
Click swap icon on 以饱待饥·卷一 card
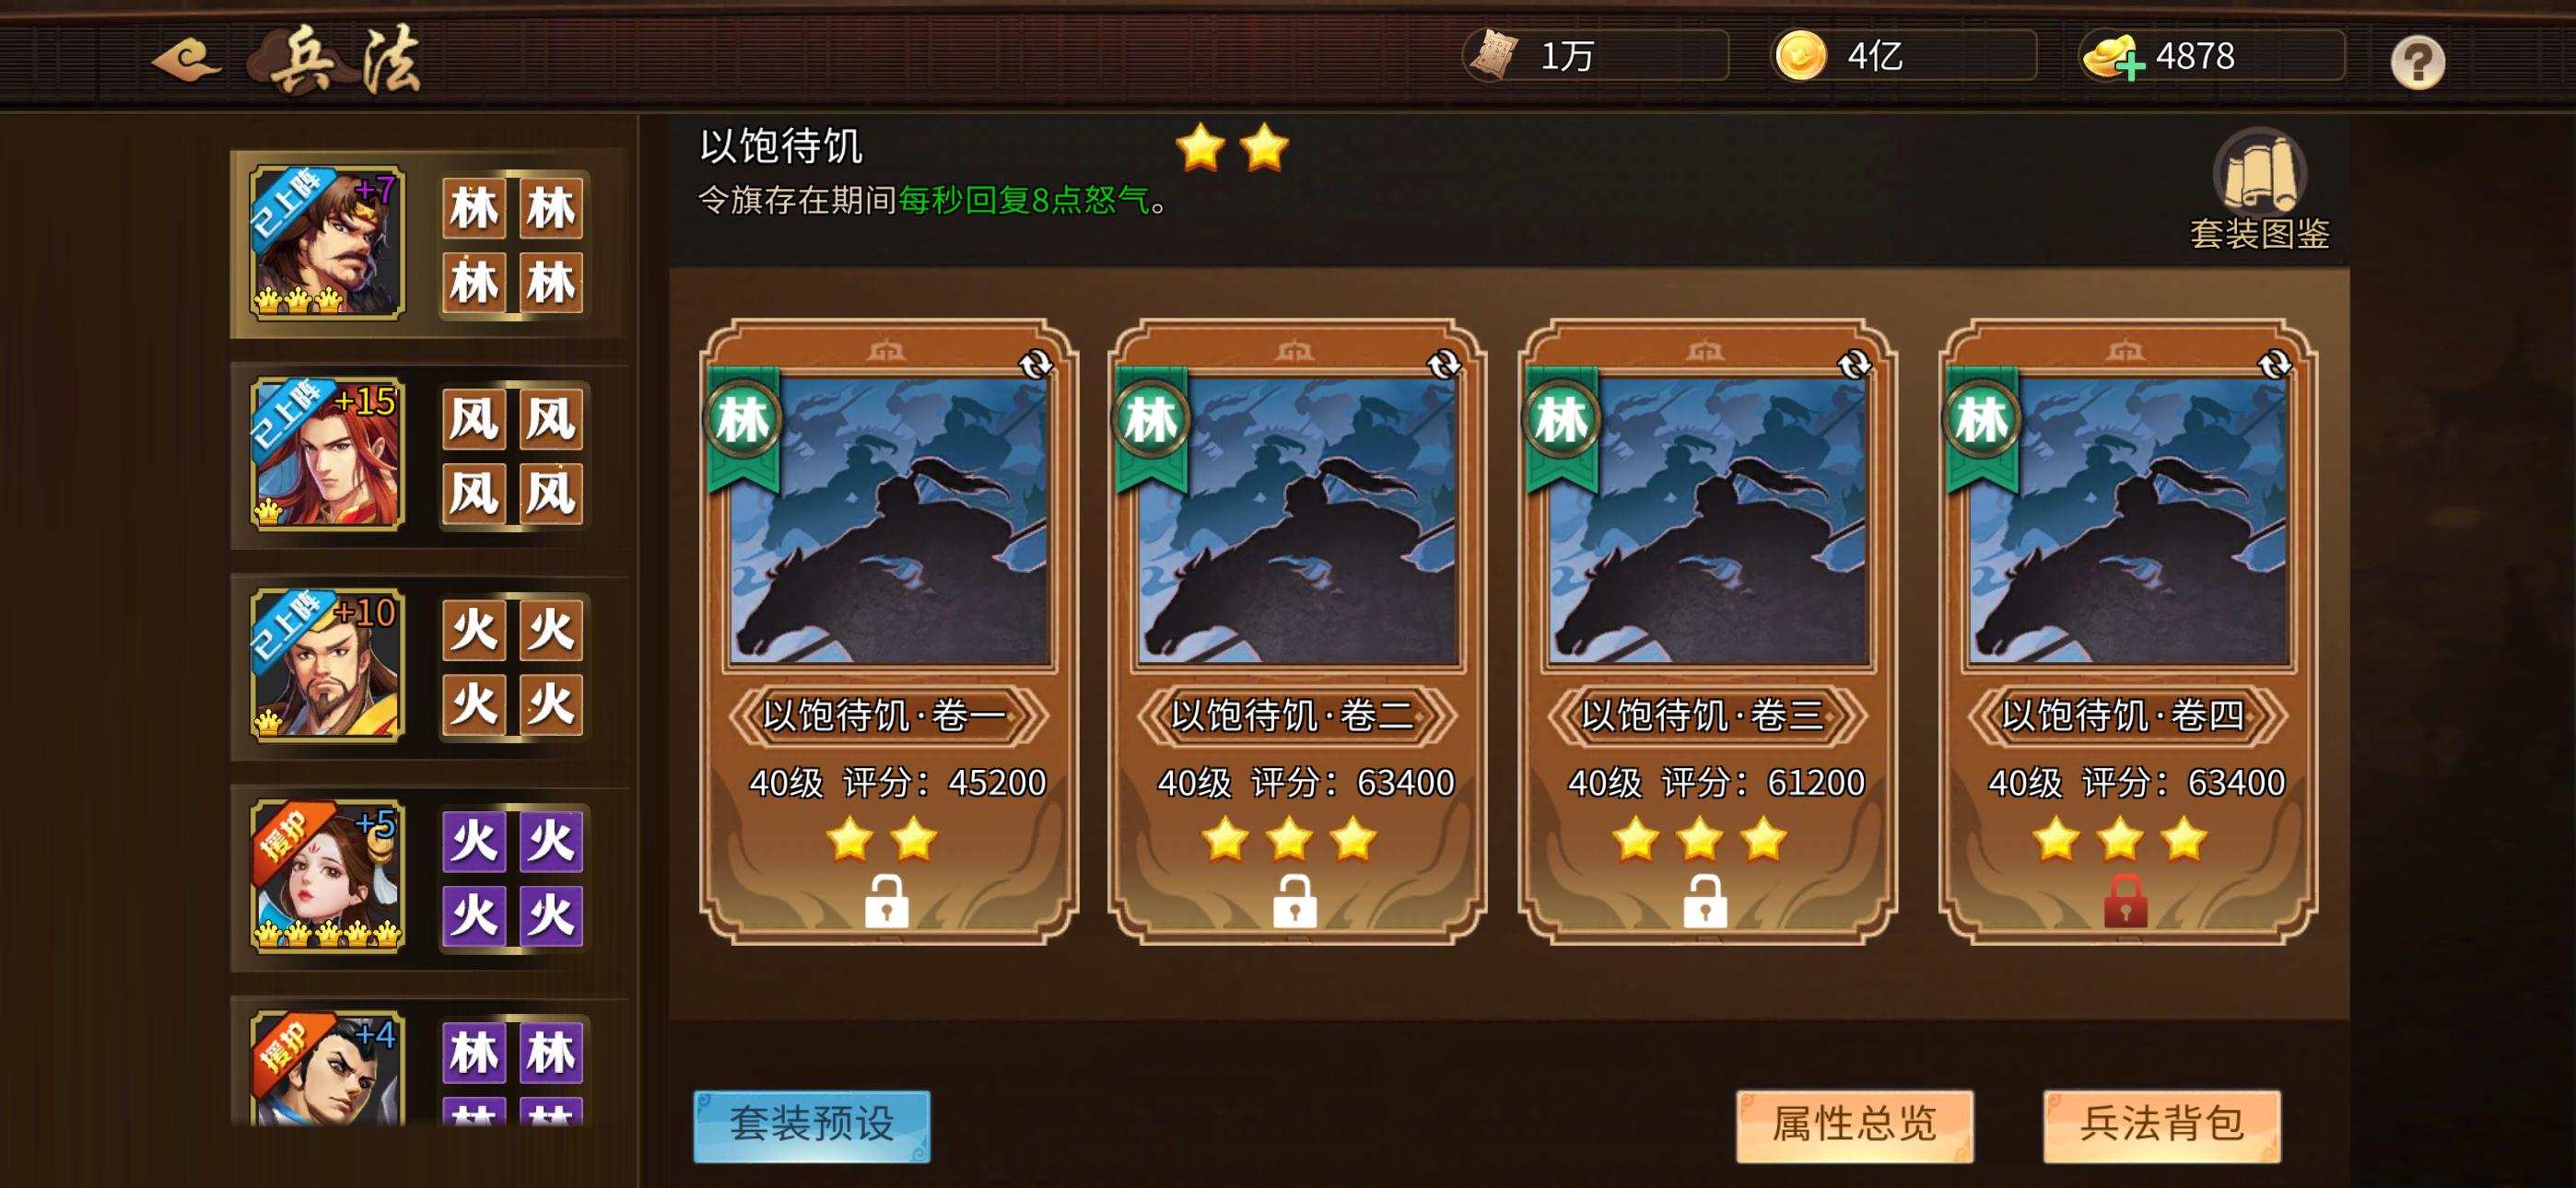click(1035, 364)
